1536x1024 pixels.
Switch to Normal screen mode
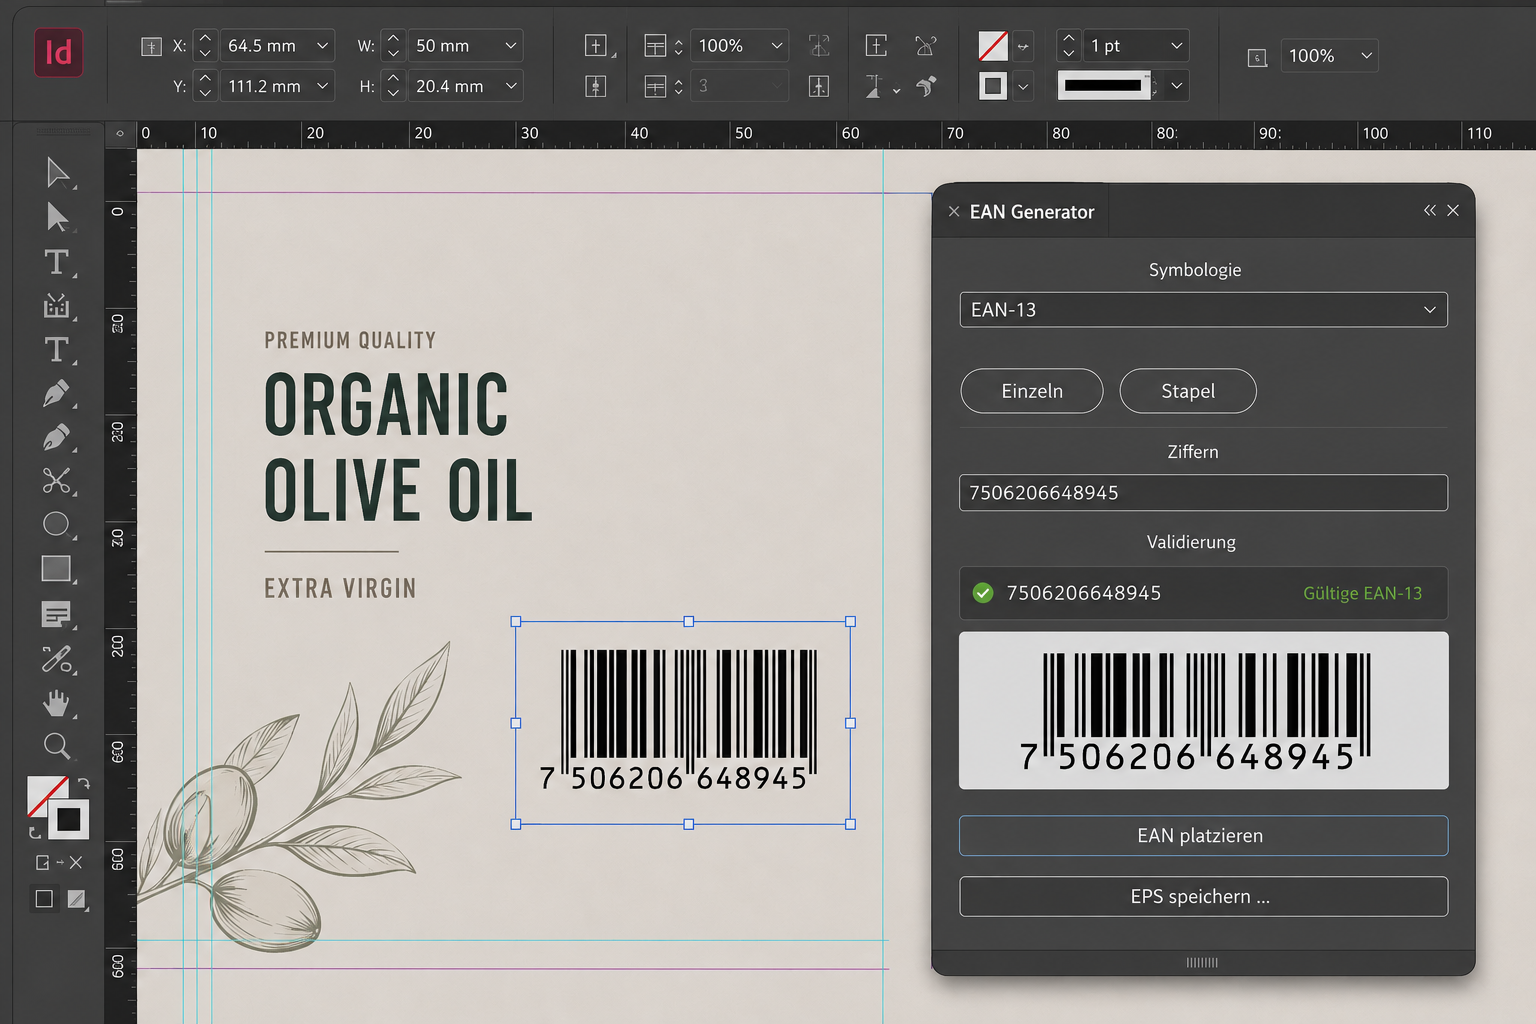44,898
